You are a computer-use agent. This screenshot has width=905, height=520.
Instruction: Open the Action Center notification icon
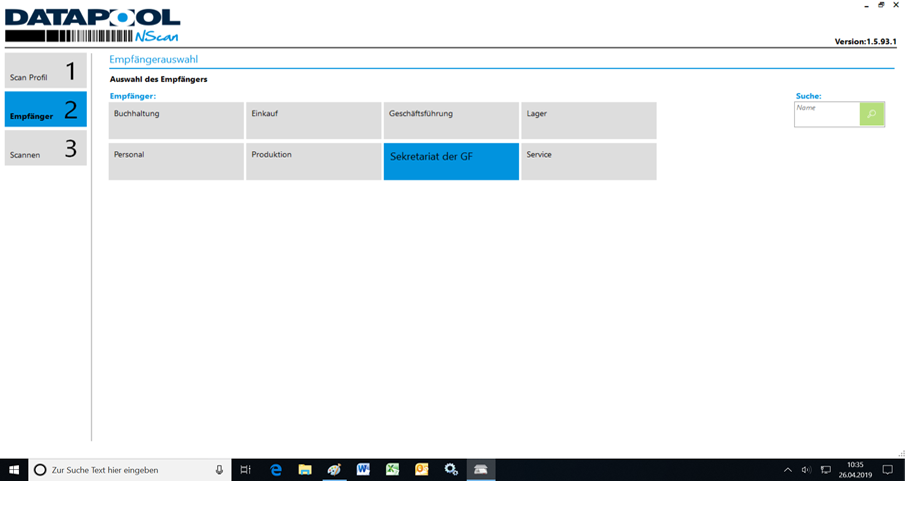click(x=887, y=470)
